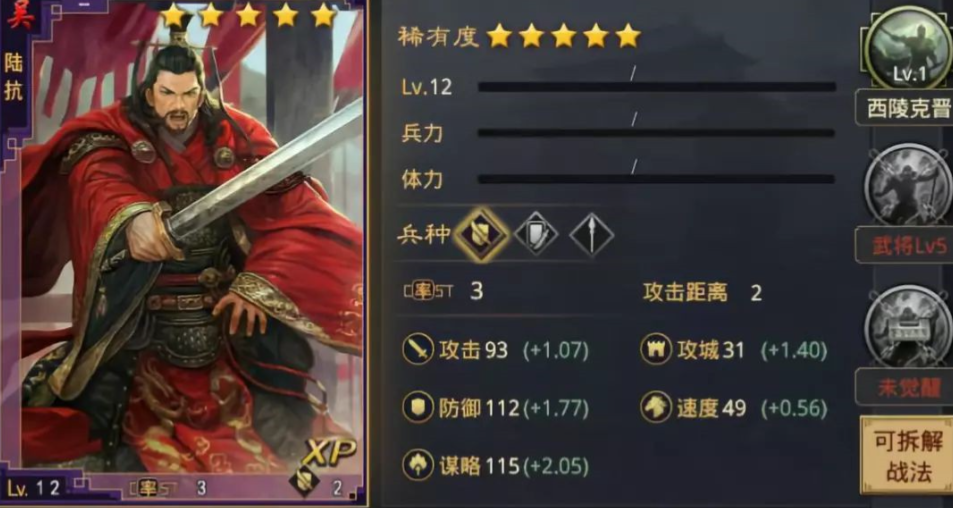The image size is (953, 508).
Task: Pick the spear troop type icon
Action: (591, 234)
